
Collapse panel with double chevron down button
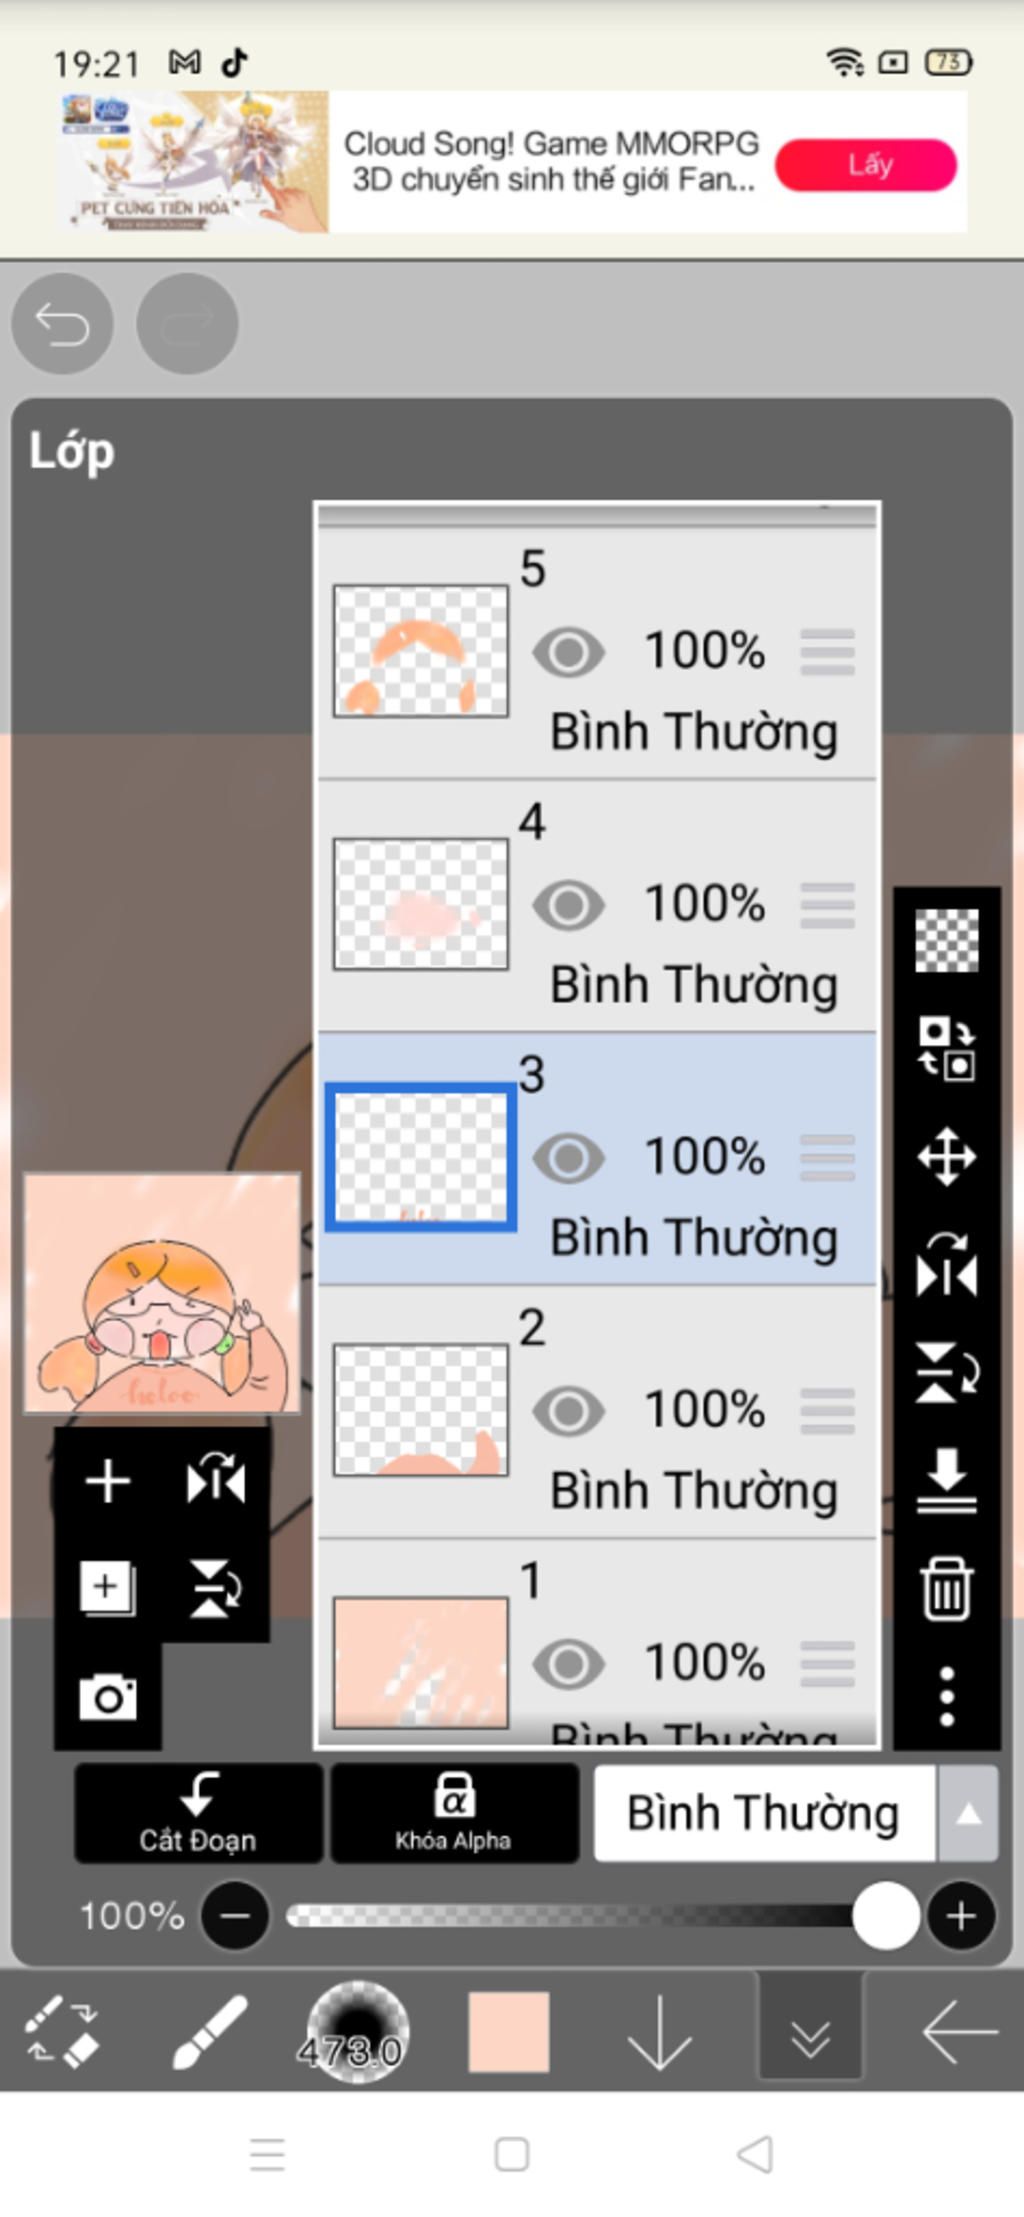(809, 2033)
